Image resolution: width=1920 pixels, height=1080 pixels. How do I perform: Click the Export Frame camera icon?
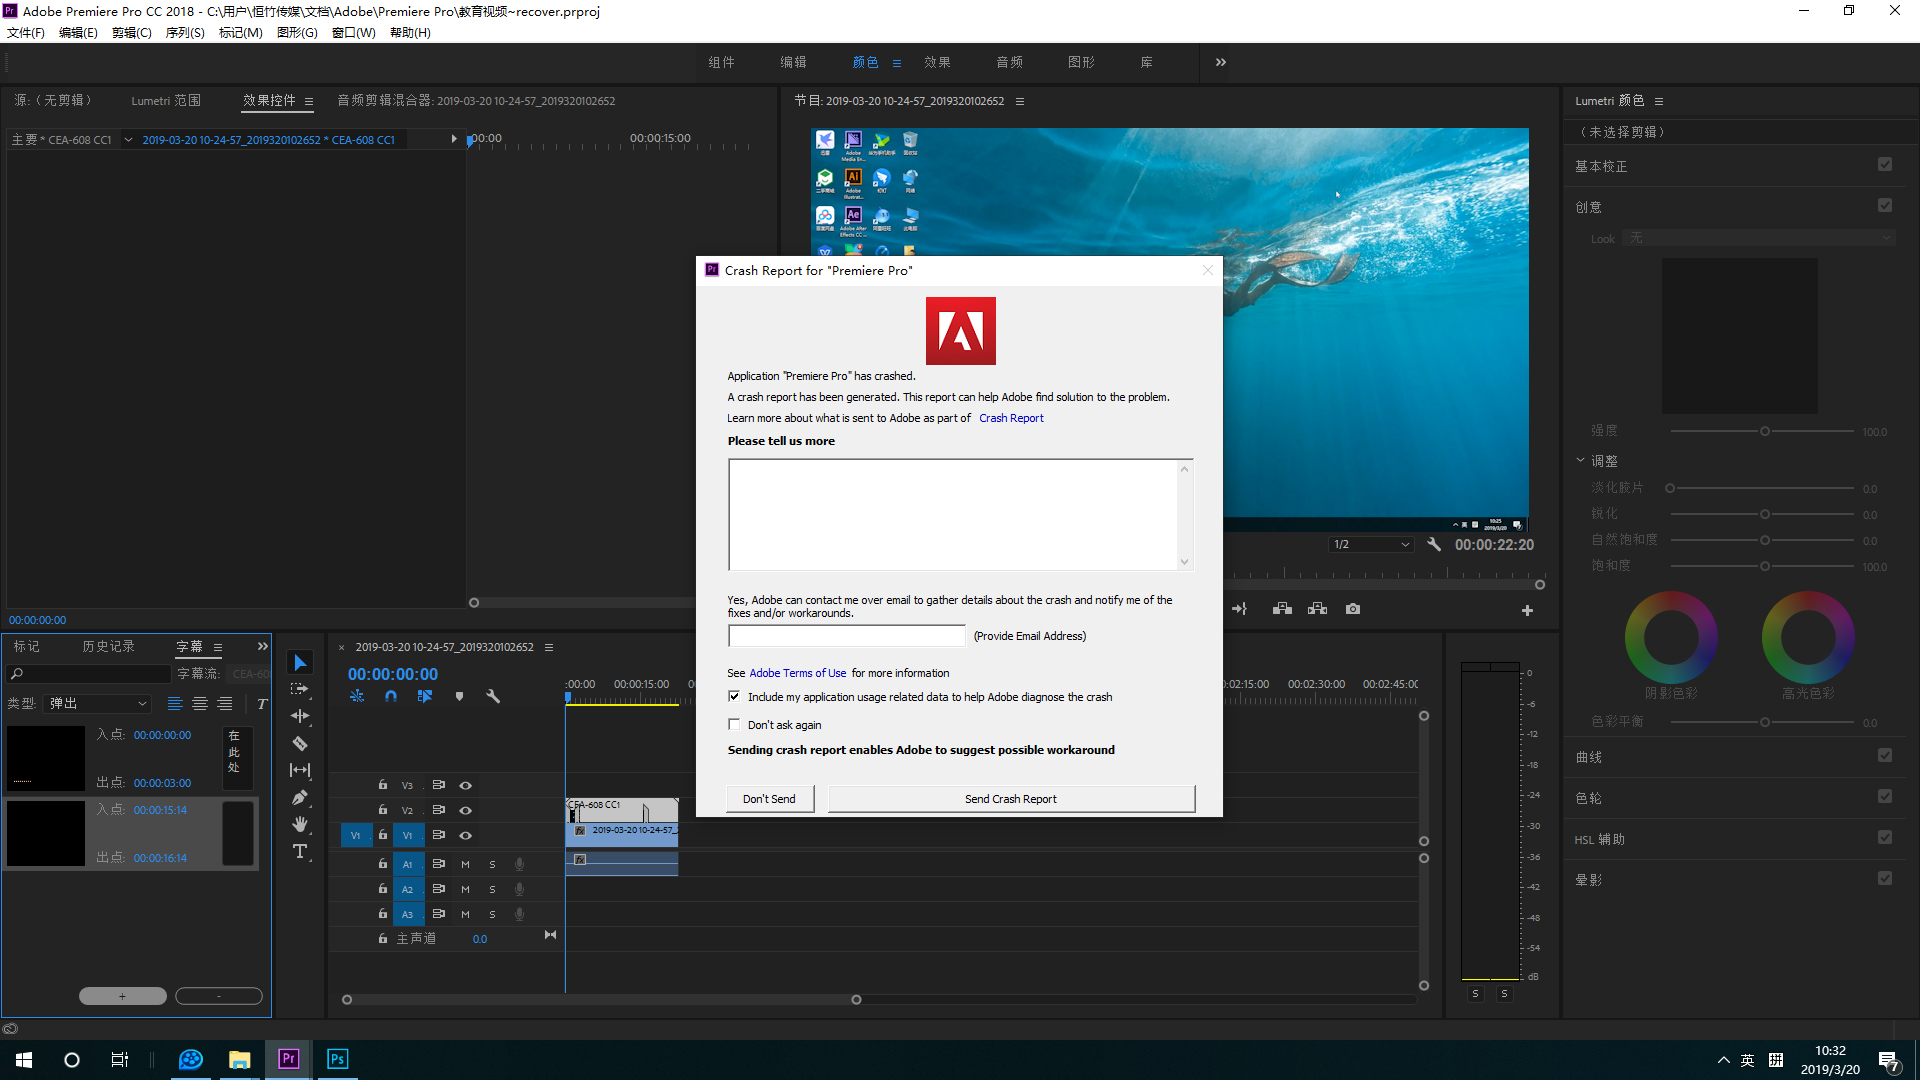click(x=1353, y=609)
